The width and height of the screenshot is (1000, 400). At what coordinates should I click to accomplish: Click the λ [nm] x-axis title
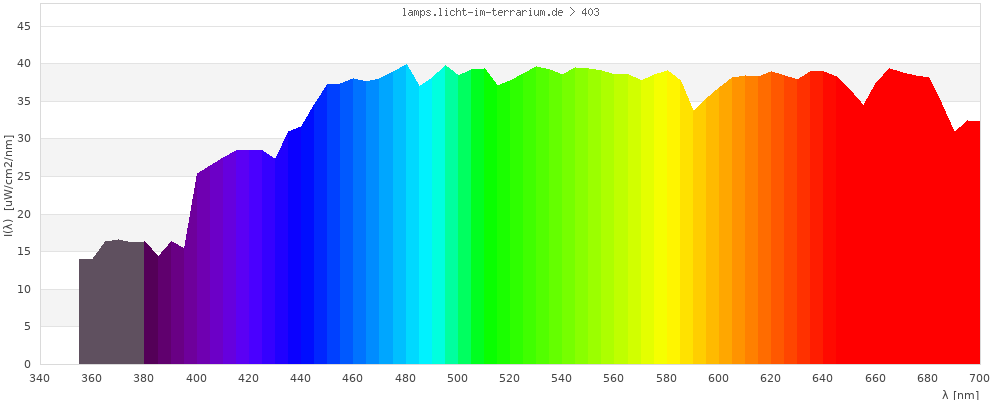[960, 394]
